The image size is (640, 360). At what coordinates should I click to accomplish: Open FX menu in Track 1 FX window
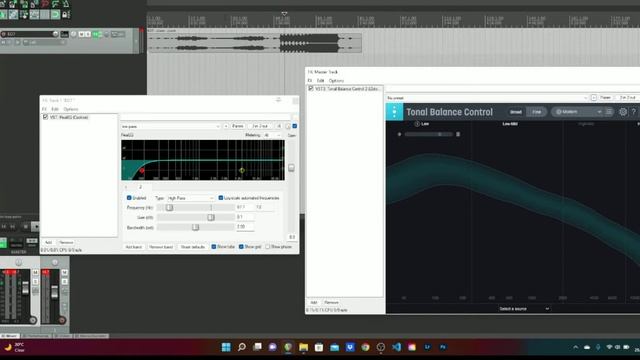click(x=44, y=109)
